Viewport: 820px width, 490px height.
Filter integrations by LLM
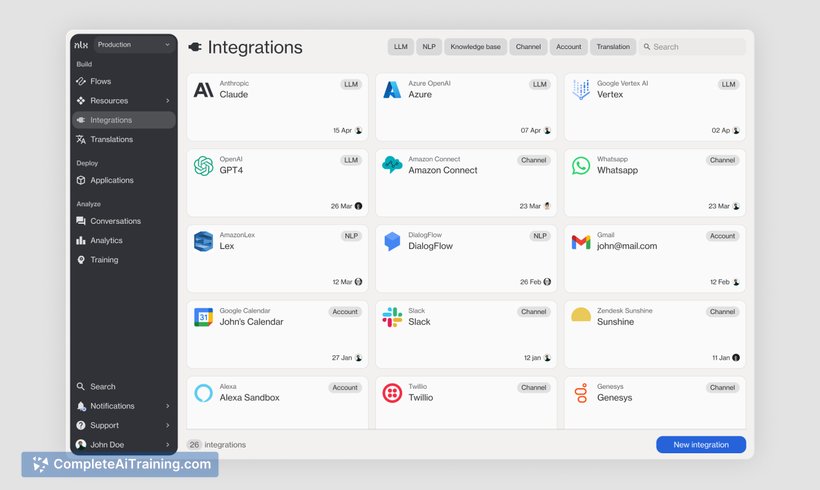point(401,47)
